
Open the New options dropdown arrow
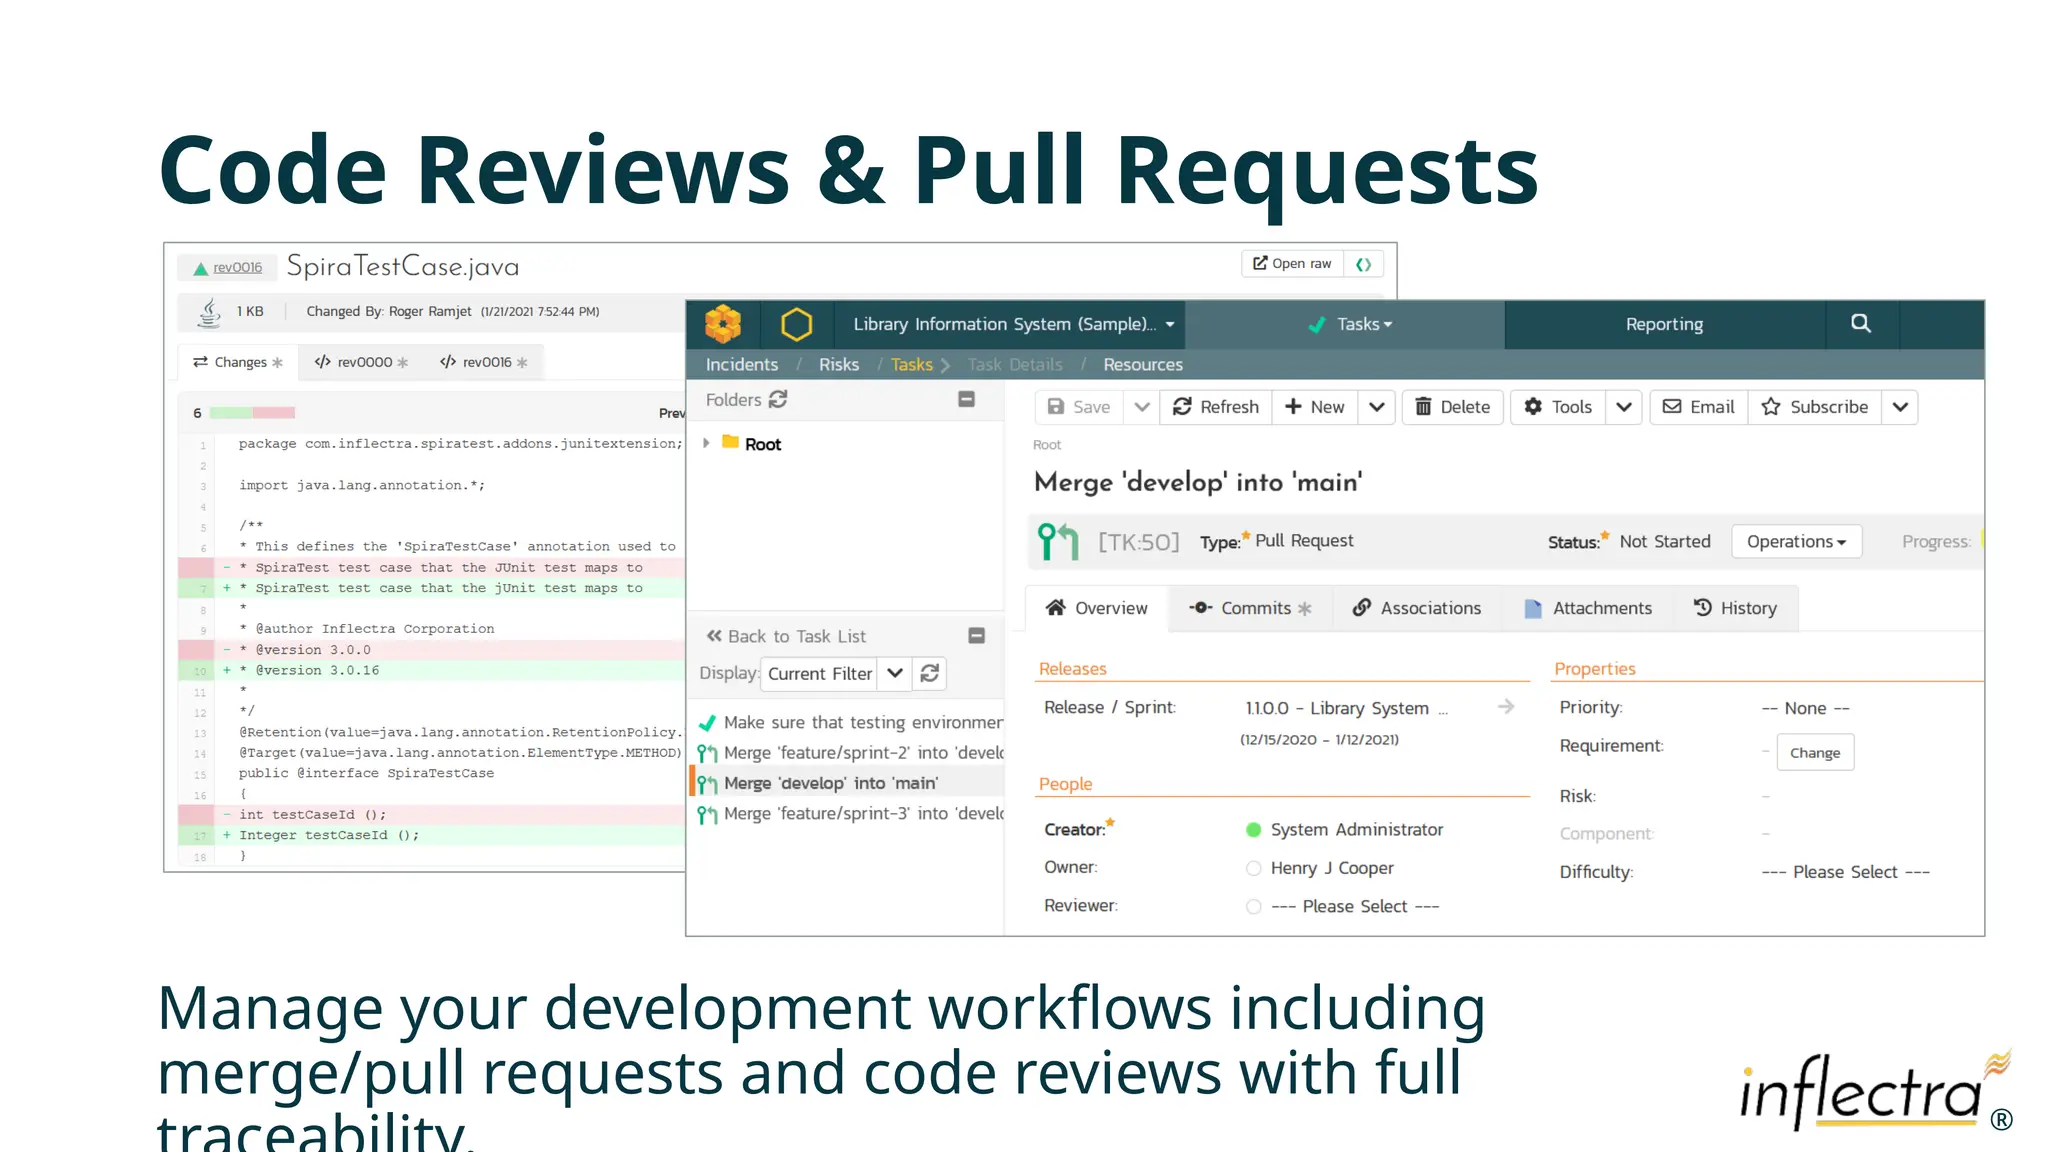click(x=1377, y=407)
